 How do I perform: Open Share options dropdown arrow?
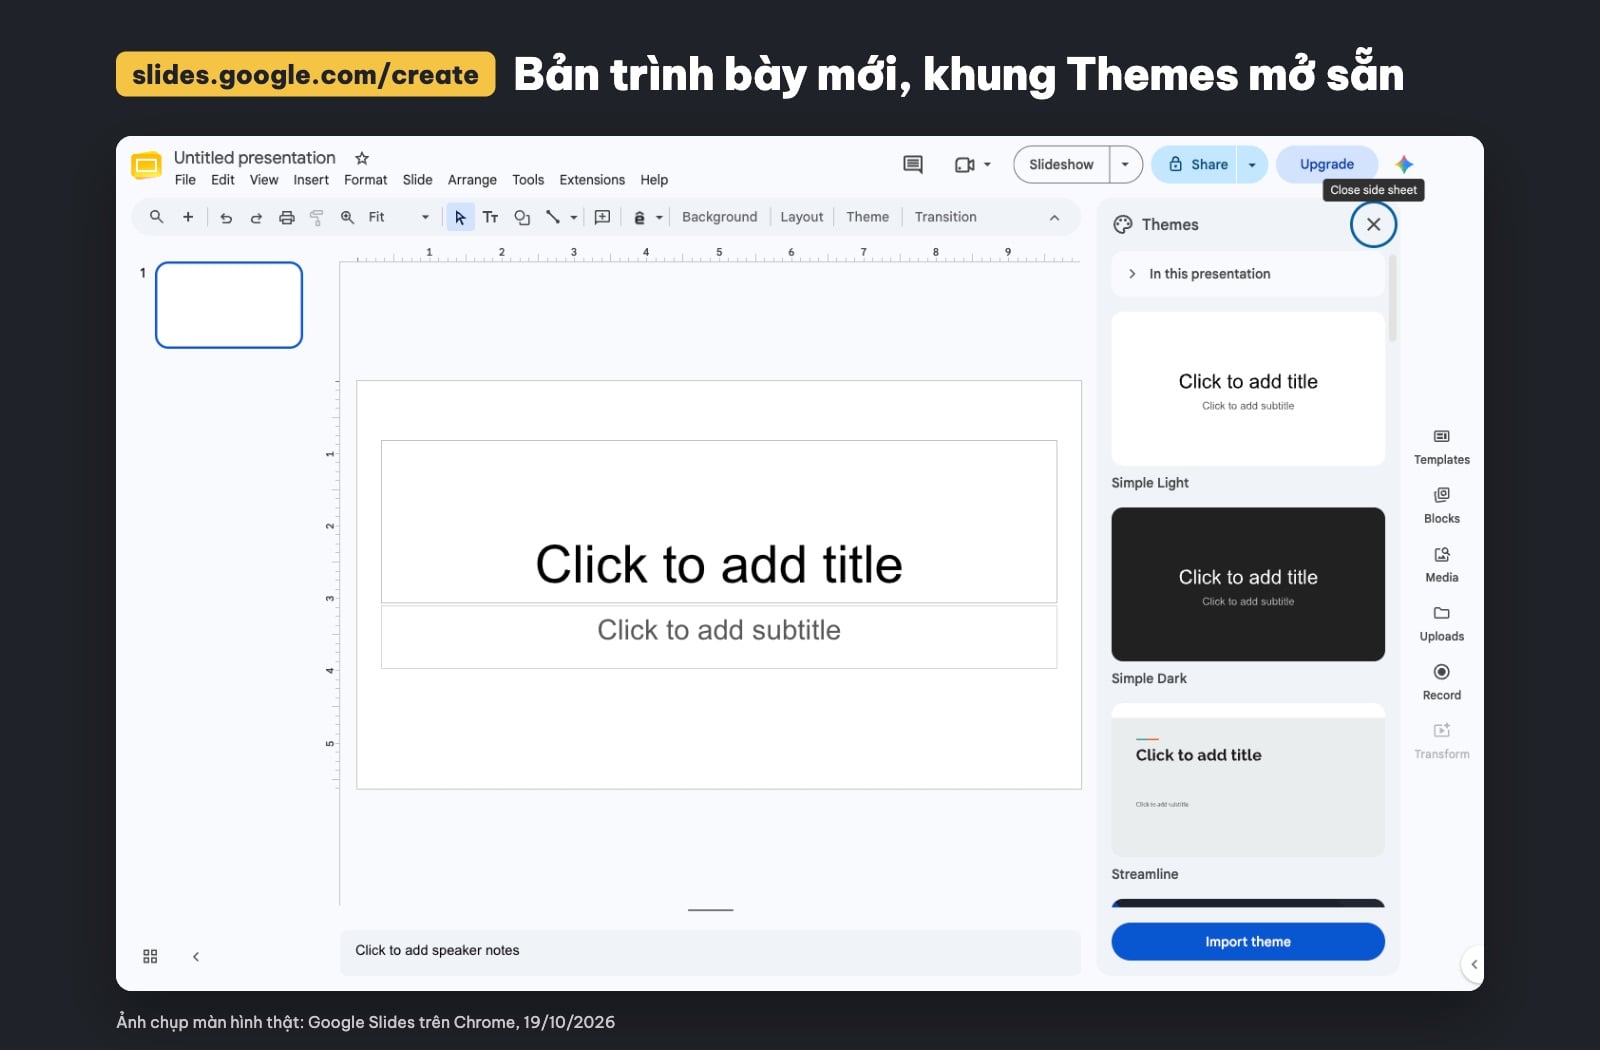[x=1252, y=165]
